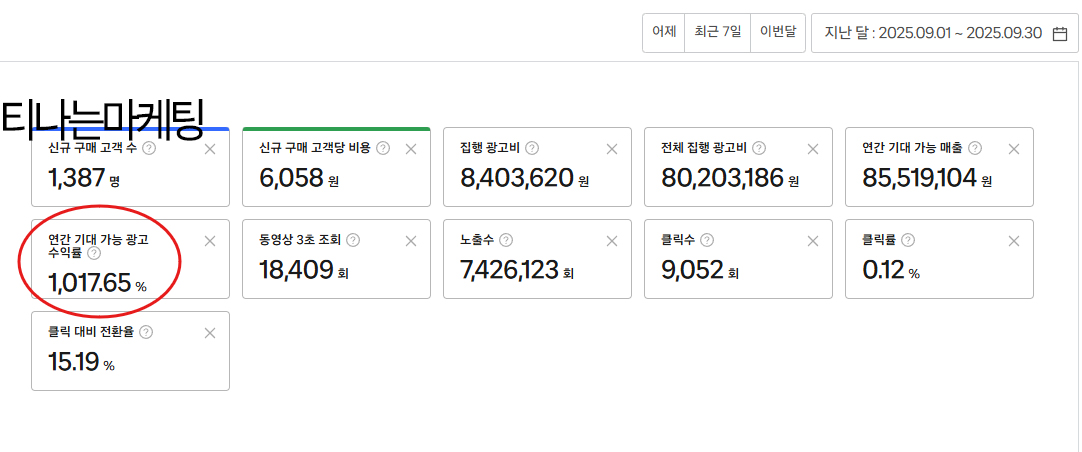This screenshot has width=1082, height=452.
Task: Remove the 집행 광고비 metric card
Action: pos(612,149)
